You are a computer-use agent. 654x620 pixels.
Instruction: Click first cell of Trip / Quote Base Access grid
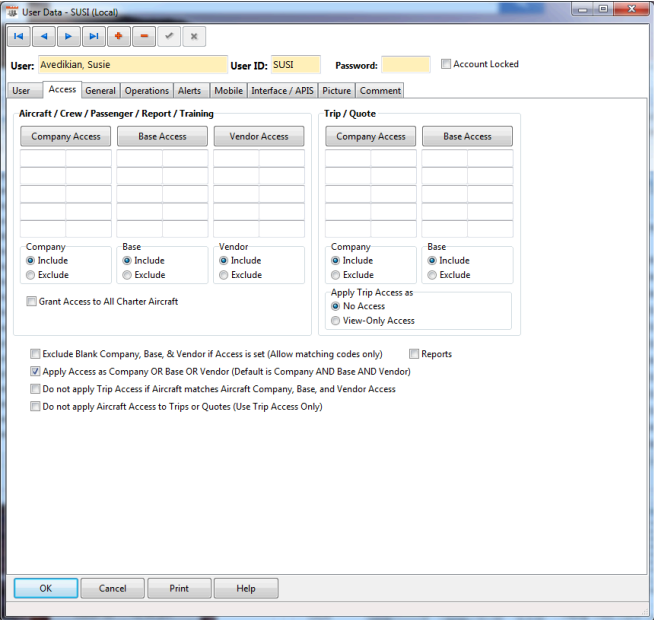click(445, 159)
